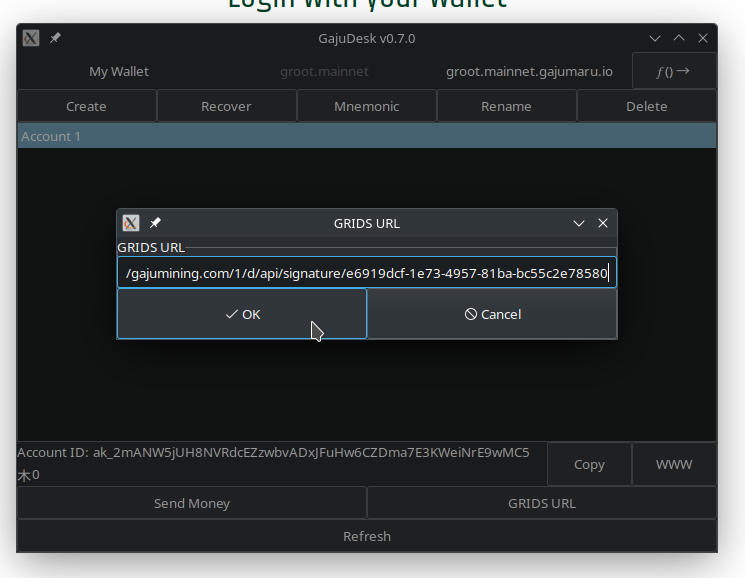Click the function arrow button
Viewport: 745px width, 578px height.
673,71
